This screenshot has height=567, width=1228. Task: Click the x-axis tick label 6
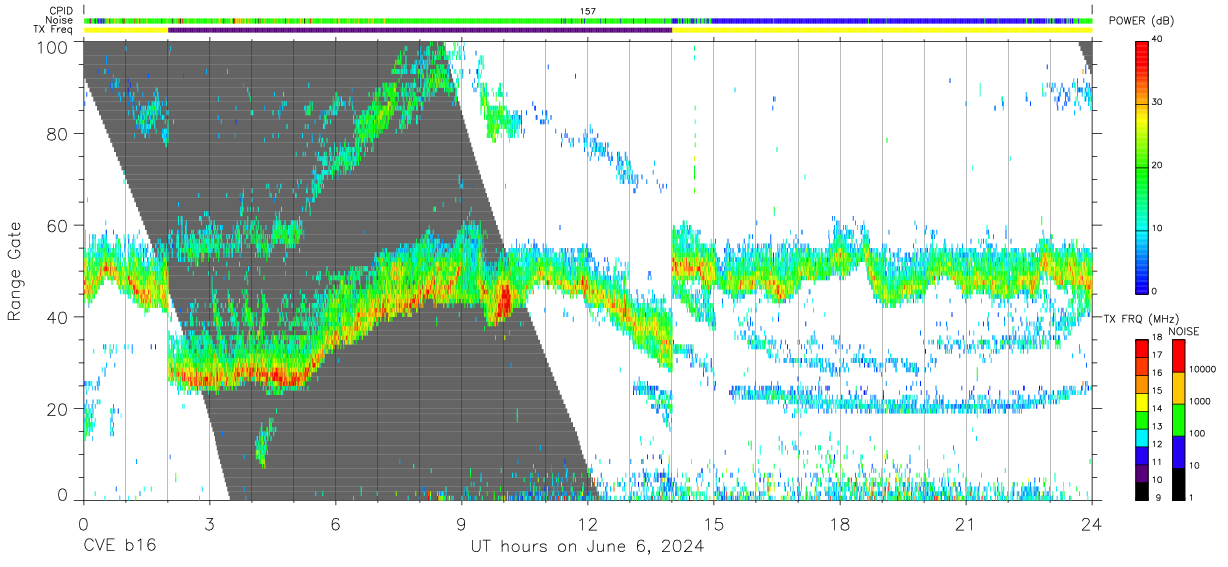point(335,523)
